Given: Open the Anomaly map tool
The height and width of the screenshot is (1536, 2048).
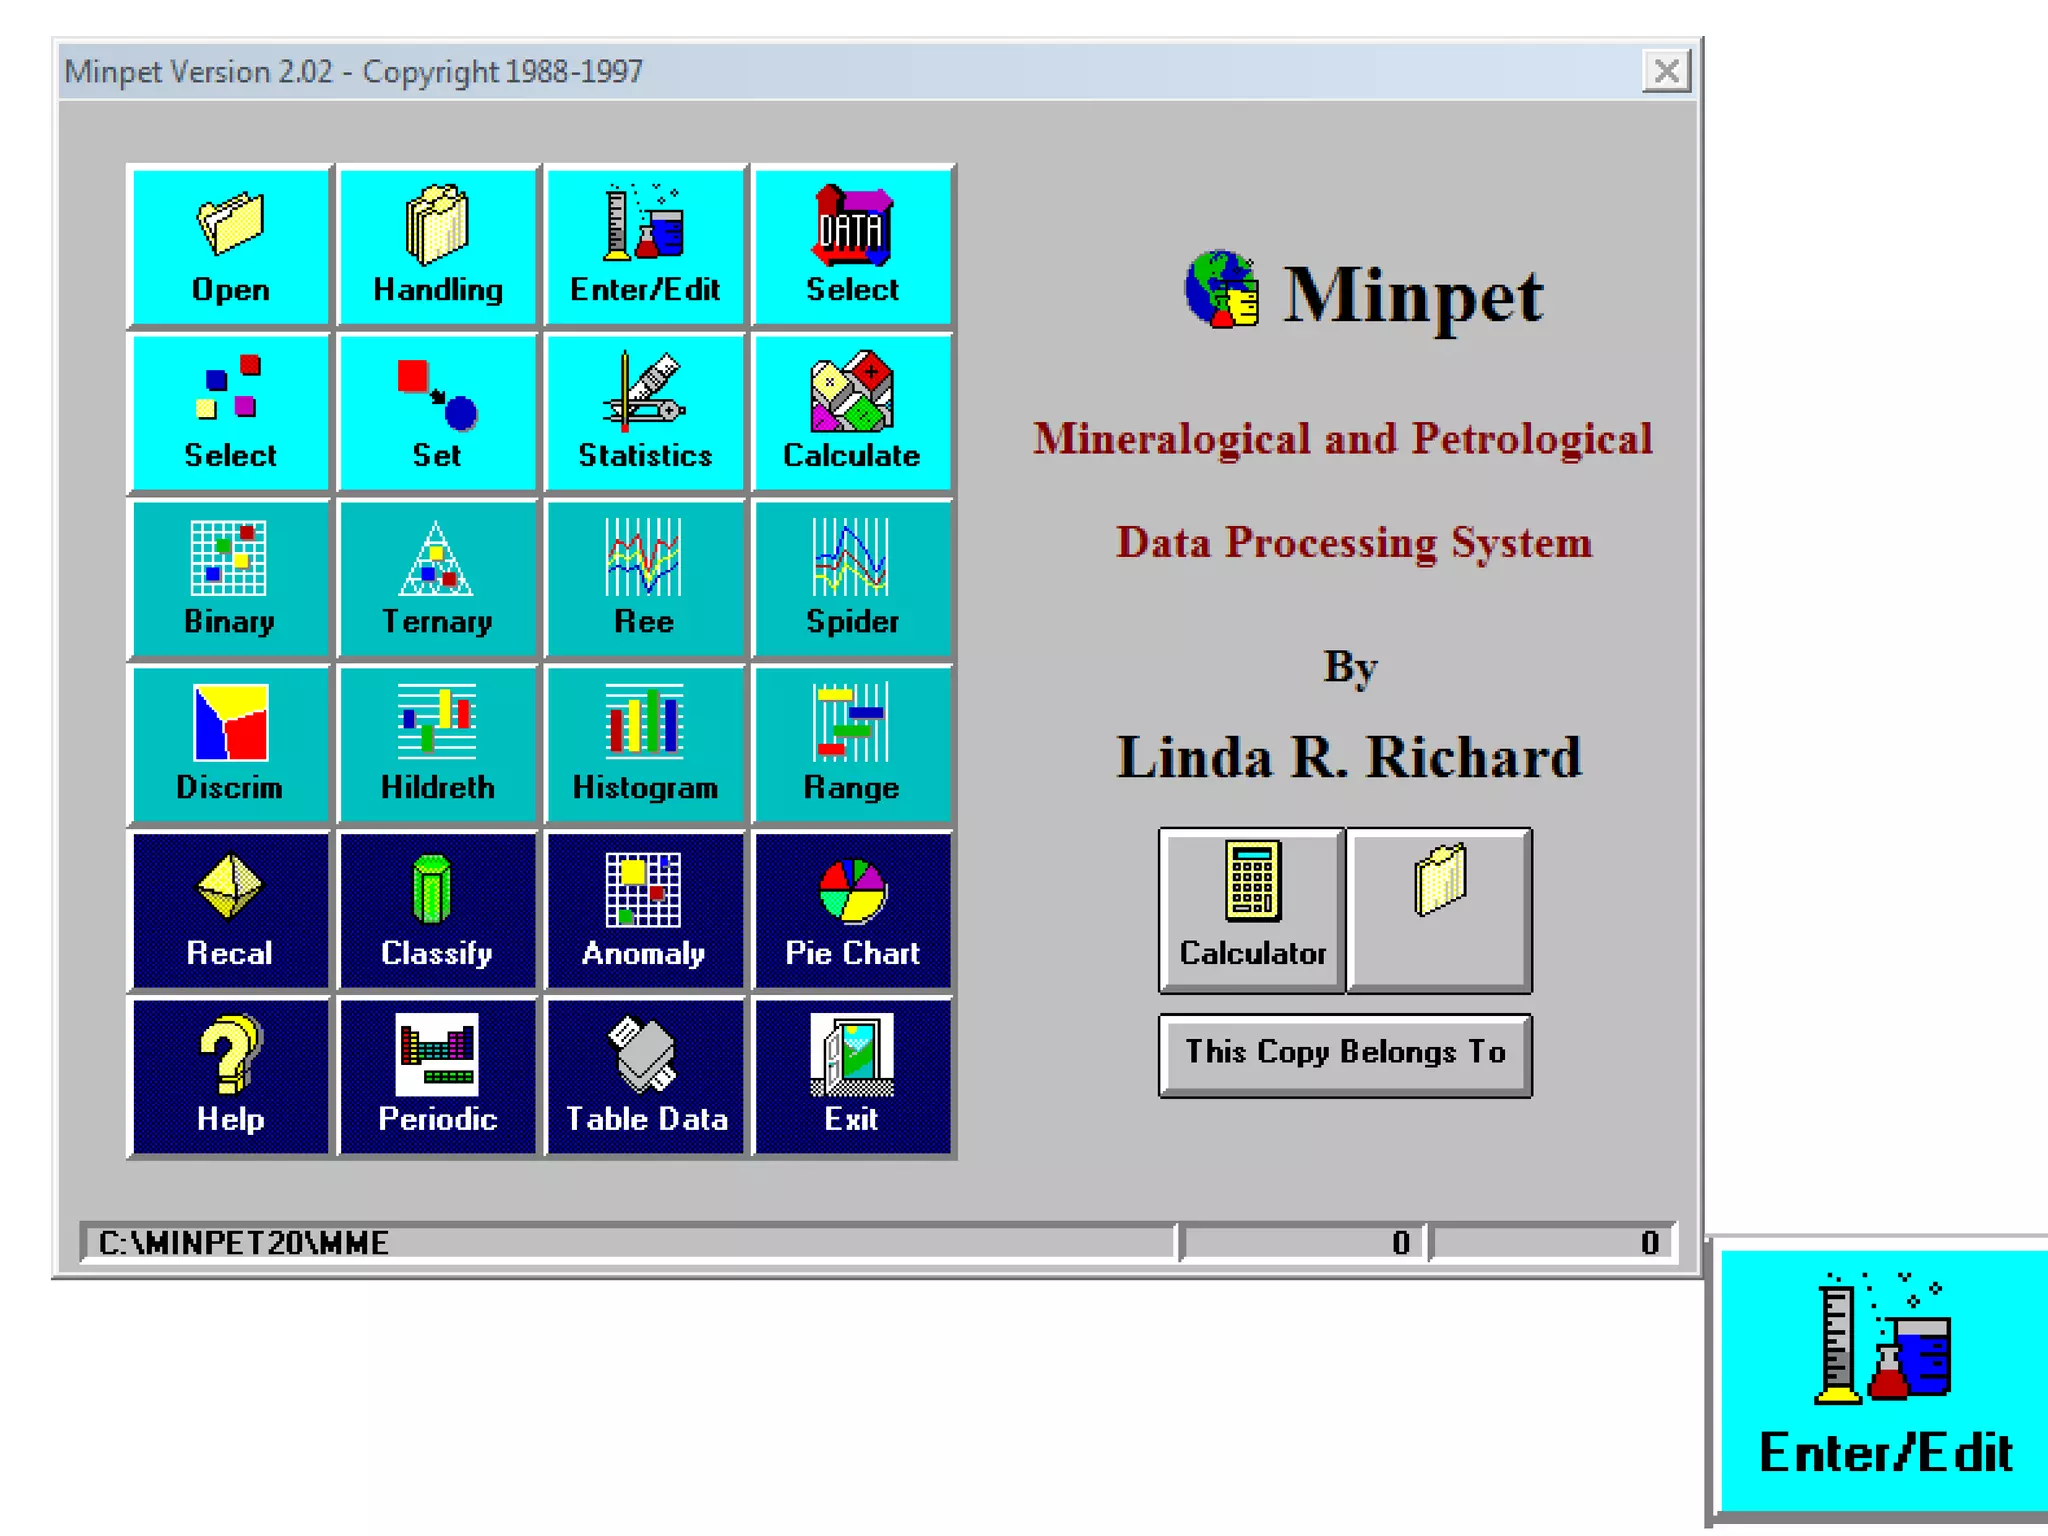Looking at the screenshot, I should [644, 910].
